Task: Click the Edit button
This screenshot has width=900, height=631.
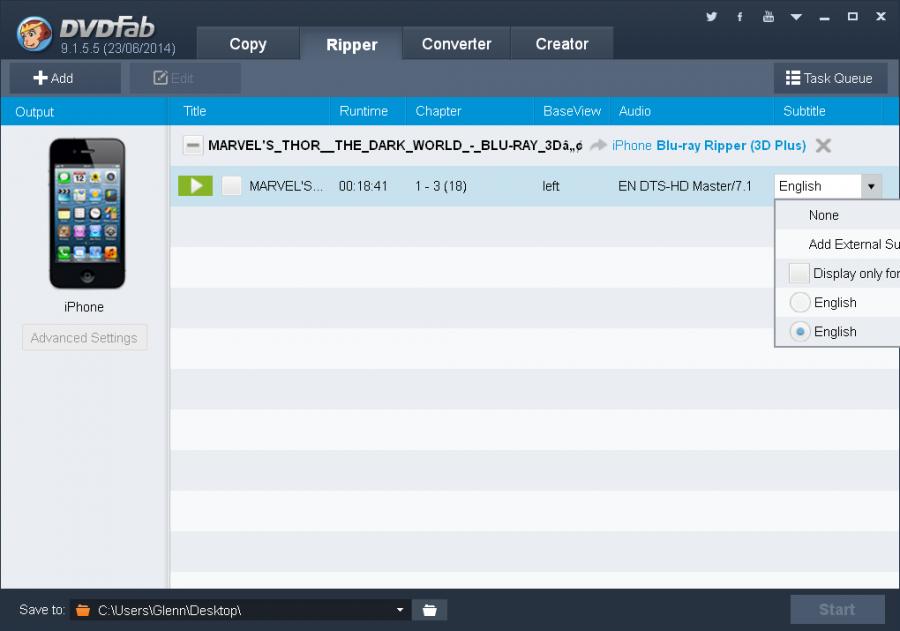Action: (x=185, y=78)
